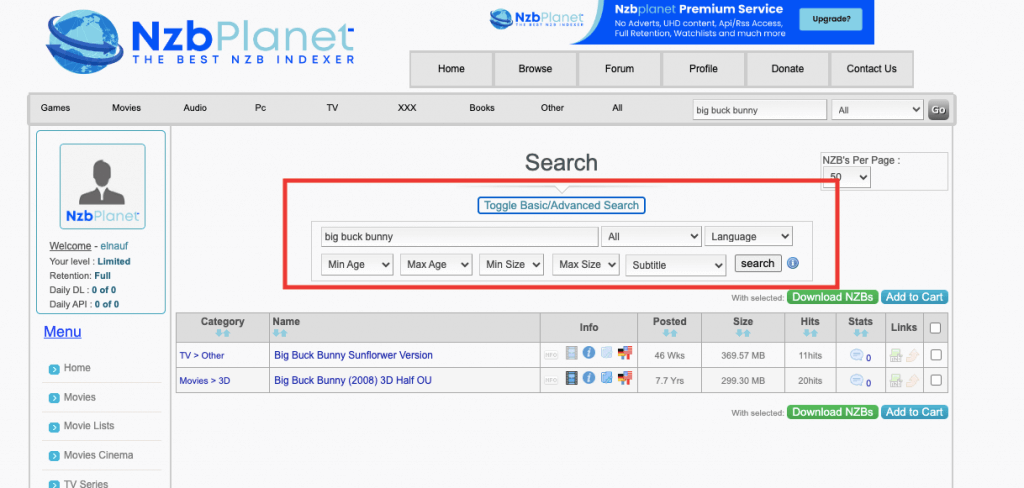The height and width of the screenshot is (488, 1024).
Task: Open the Min Size dropdown
Action: coord(511,265)
